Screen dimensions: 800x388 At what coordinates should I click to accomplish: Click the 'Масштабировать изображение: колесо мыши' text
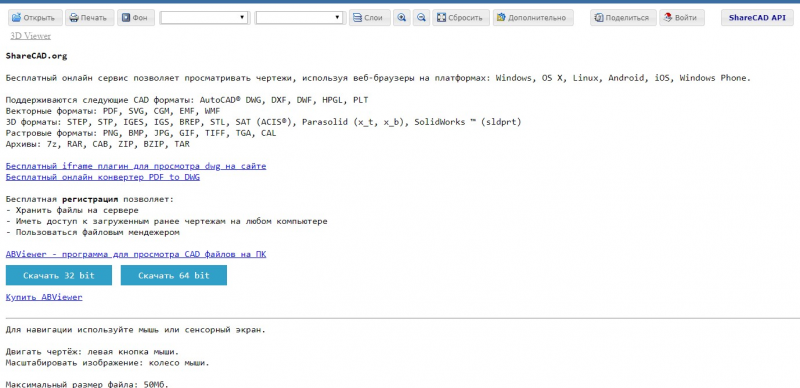click(x=108, y=363)
